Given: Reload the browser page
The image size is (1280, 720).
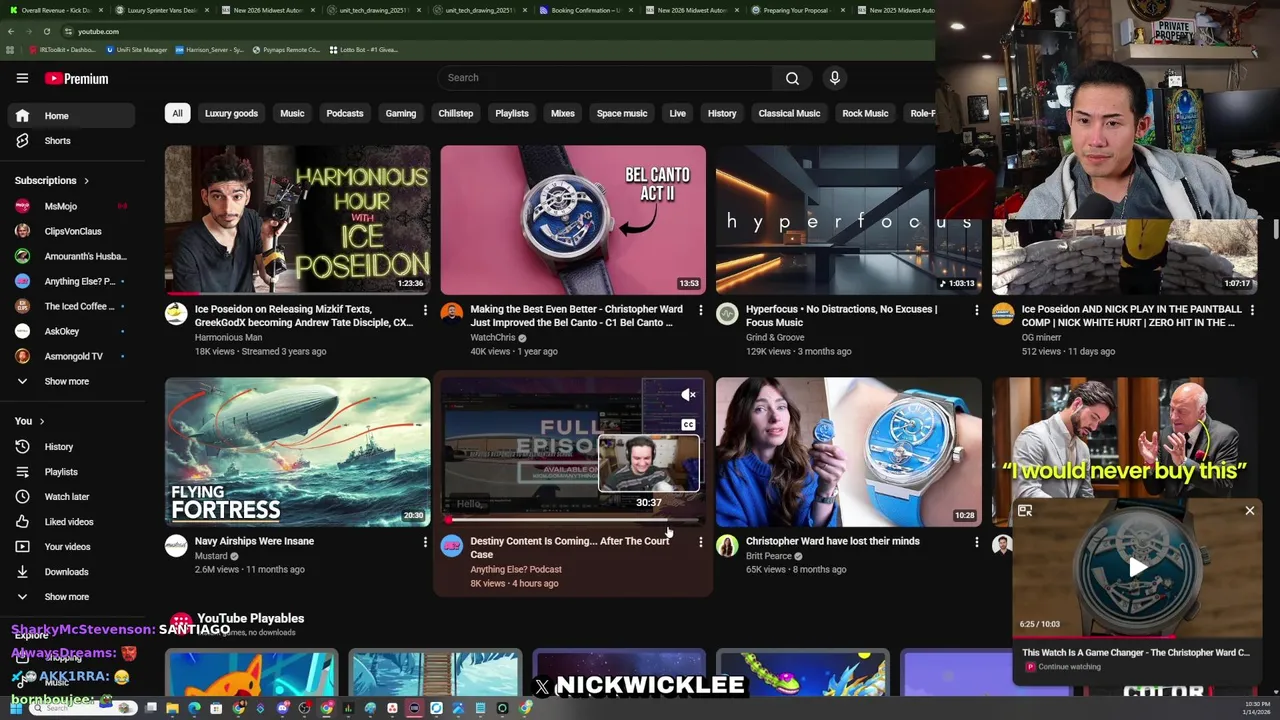Looking at the screenshot, I should (46, 31).
